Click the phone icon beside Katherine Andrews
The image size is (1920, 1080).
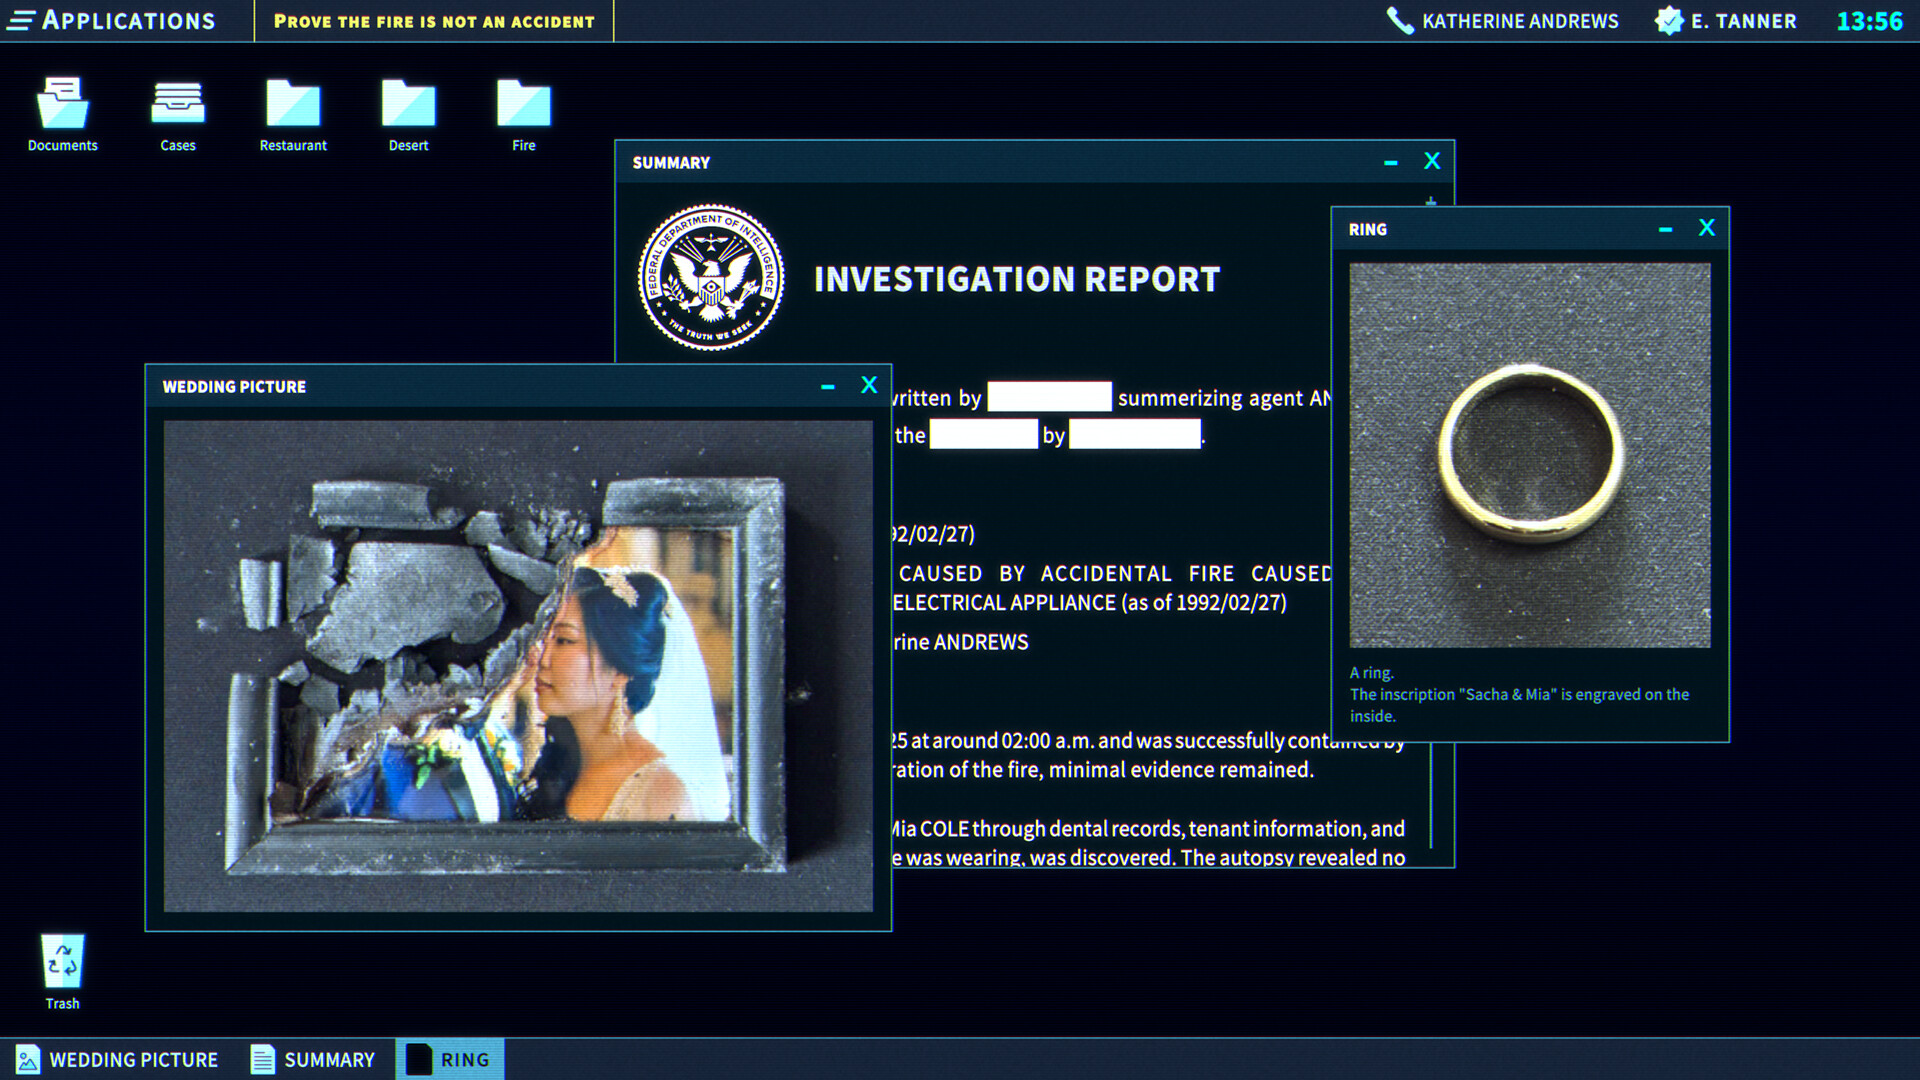(1397, 20)
